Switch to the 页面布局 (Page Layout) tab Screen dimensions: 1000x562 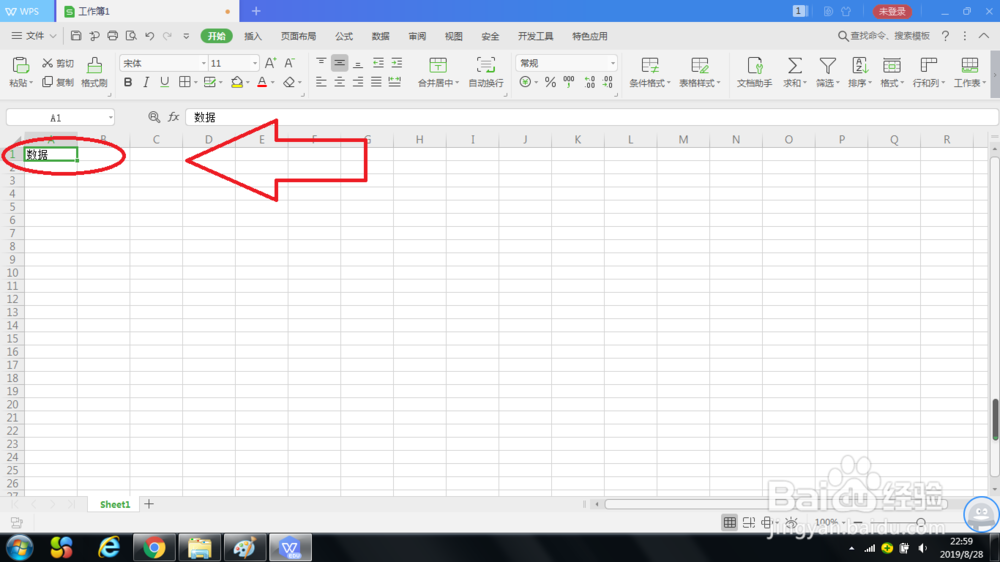click(x=298, y=36)
